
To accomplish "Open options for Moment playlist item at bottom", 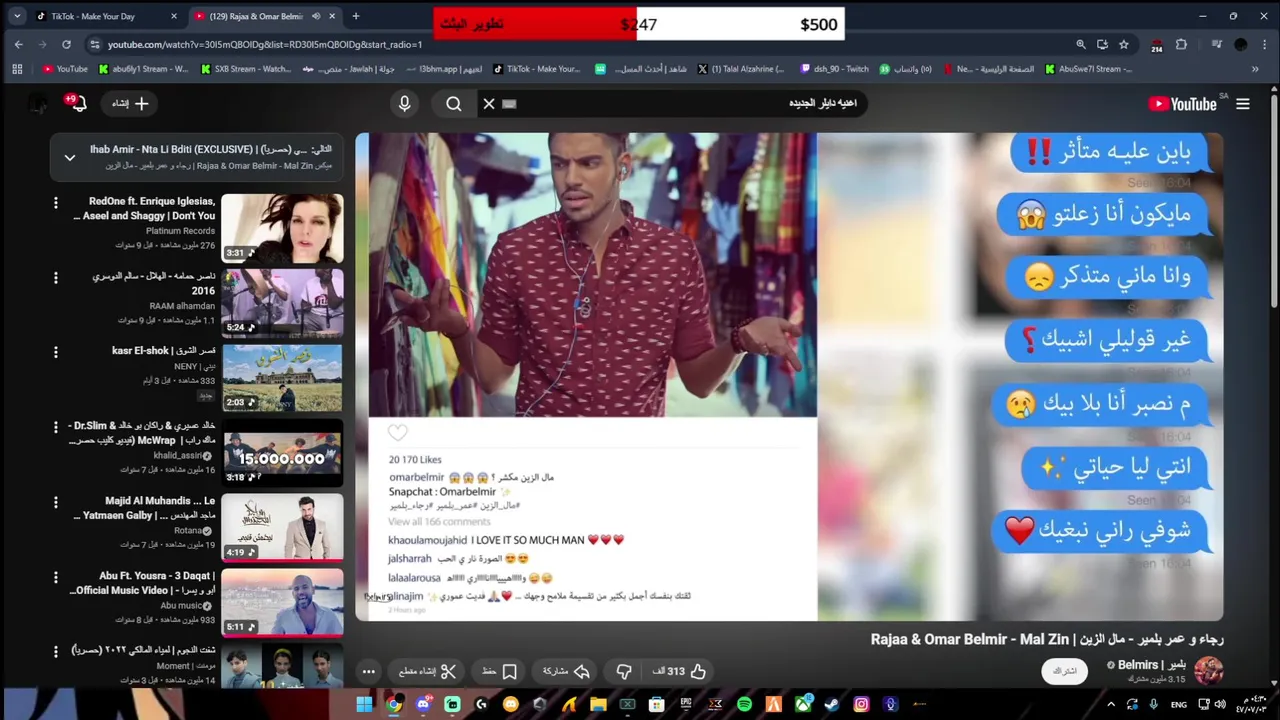I will (x=56, y=651).
